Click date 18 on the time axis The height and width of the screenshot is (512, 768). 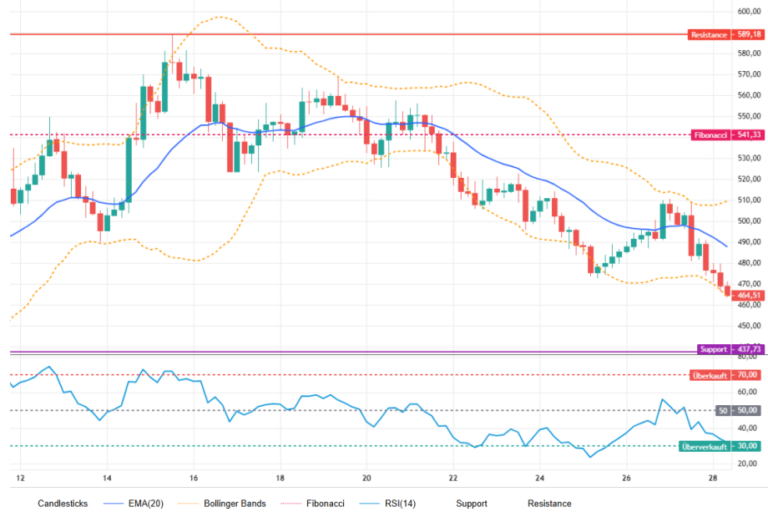(x=280, y=478)
